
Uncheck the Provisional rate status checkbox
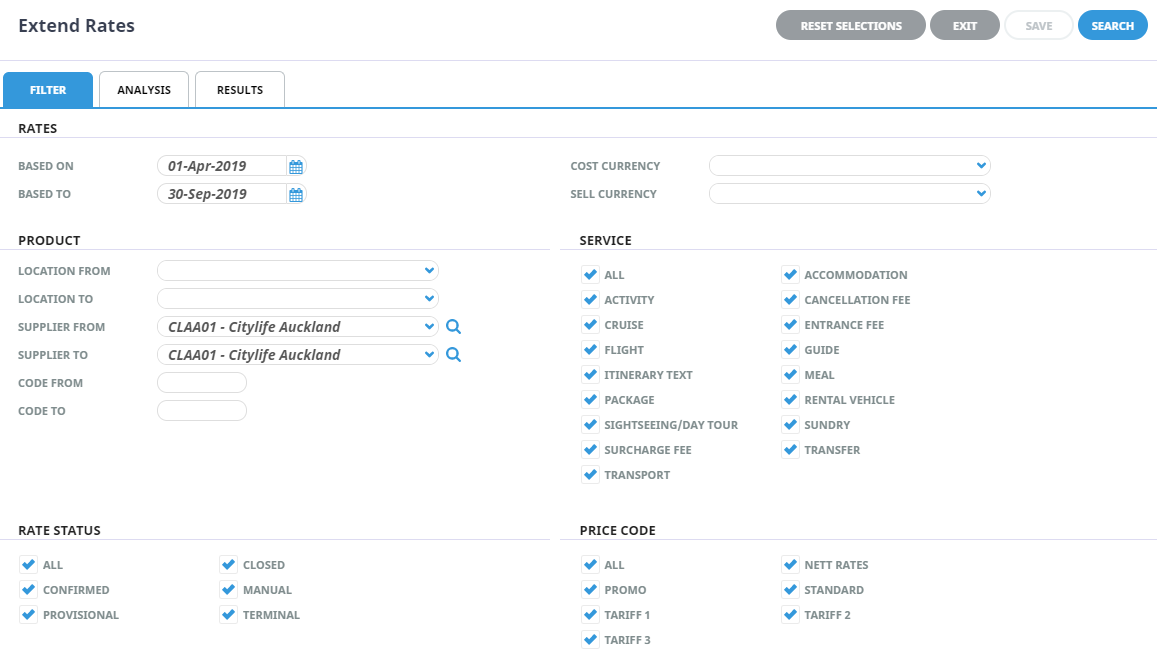pos(29,616)
